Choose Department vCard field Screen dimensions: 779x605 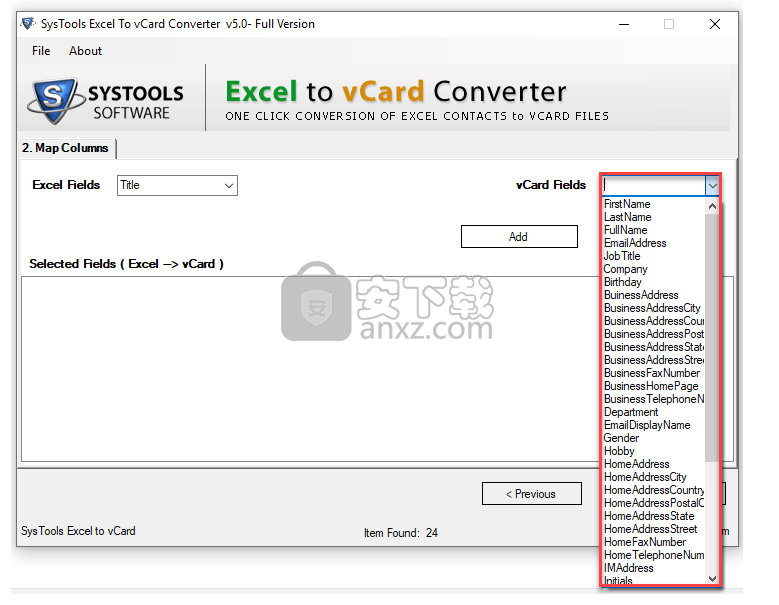[x=631, y=412]
